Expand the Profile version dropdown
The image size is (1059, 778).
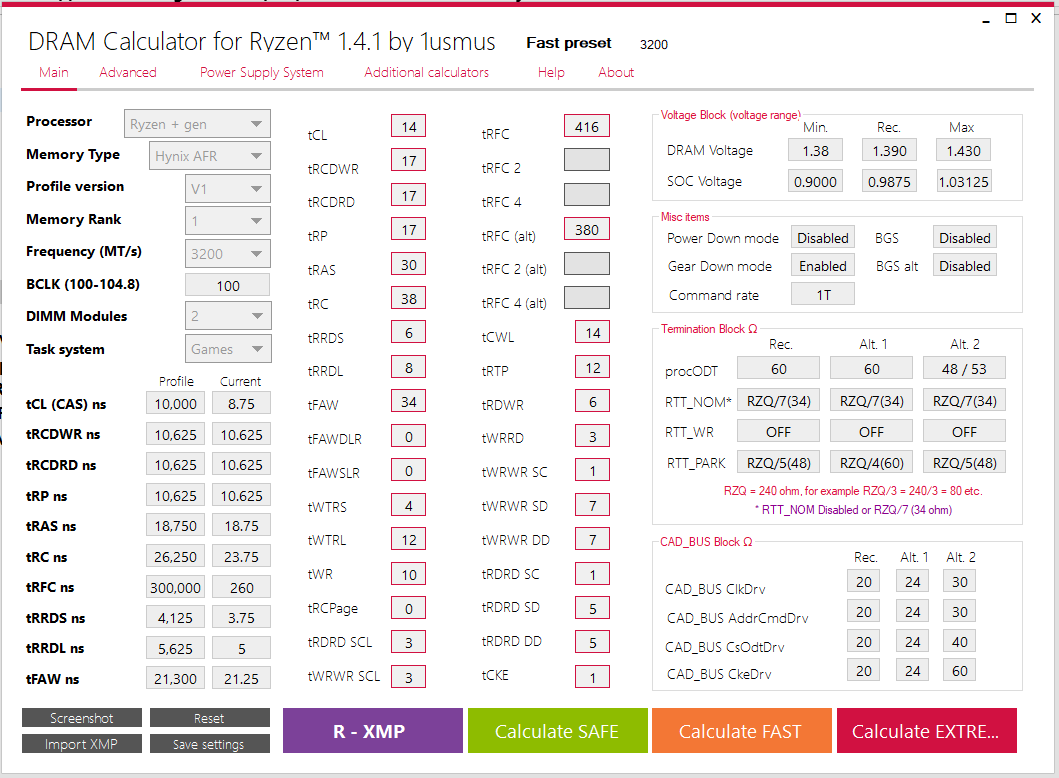(228, 188)
